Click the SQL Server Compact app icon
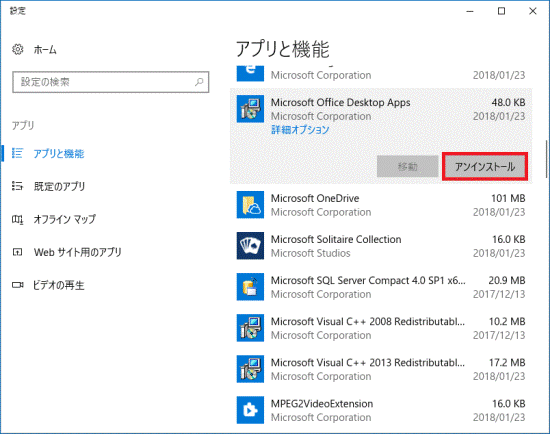Image resolution: width=550 pixels, height=434 pixels. (250, 287)
